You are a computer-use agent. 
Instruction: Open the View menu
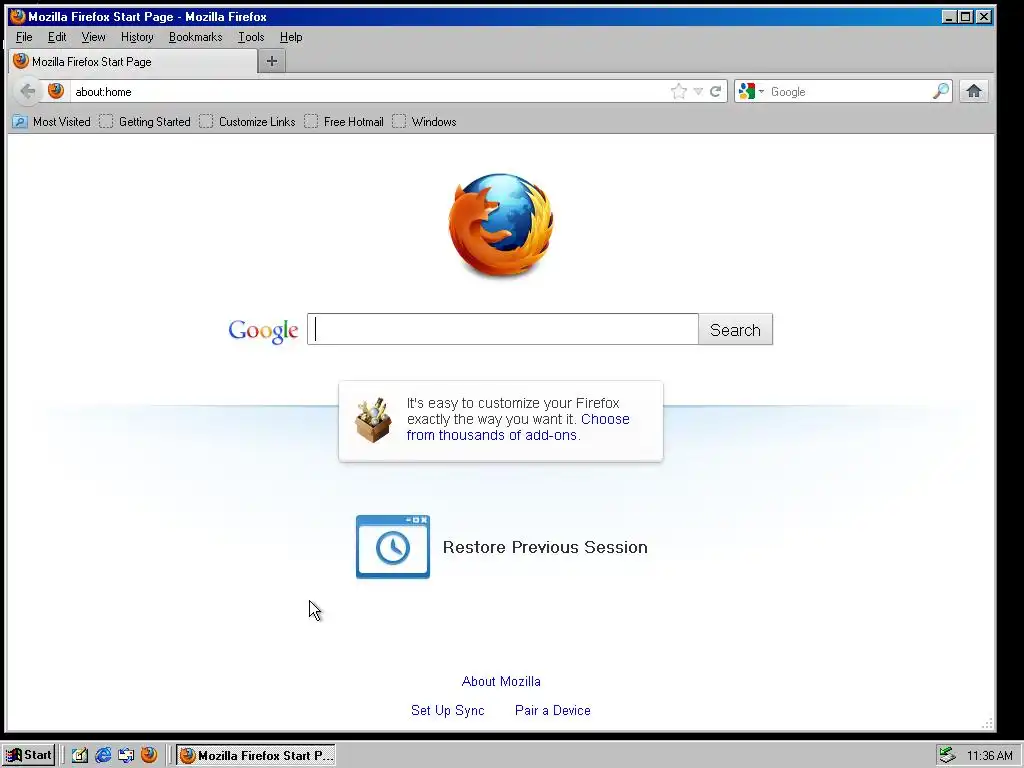[93, 37]
